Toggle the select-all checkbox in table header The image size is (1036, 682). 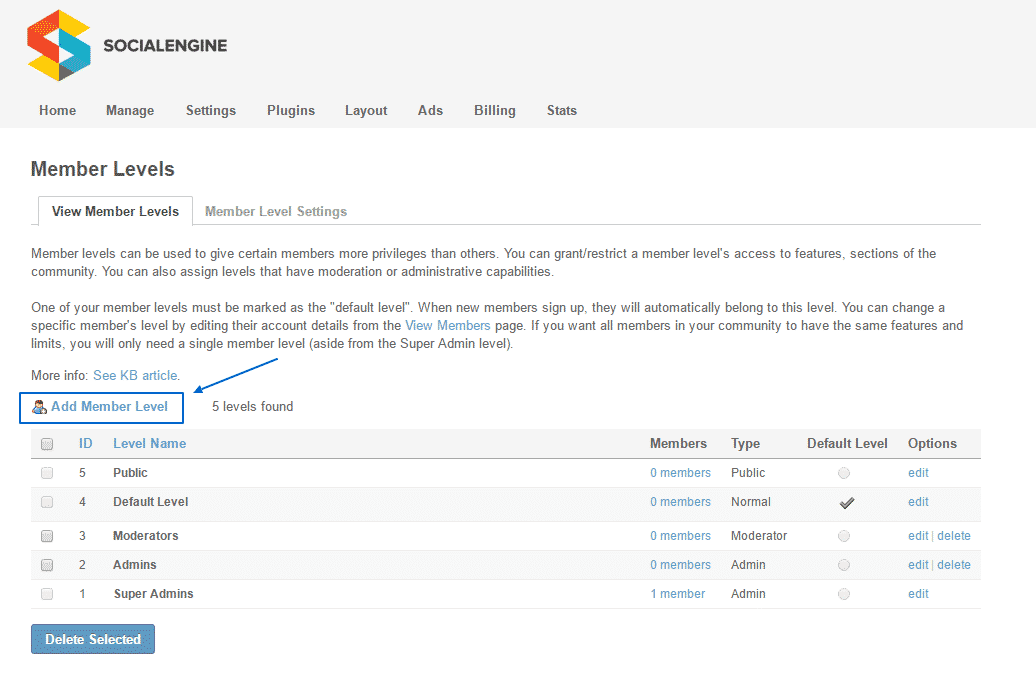pos(47,444)
